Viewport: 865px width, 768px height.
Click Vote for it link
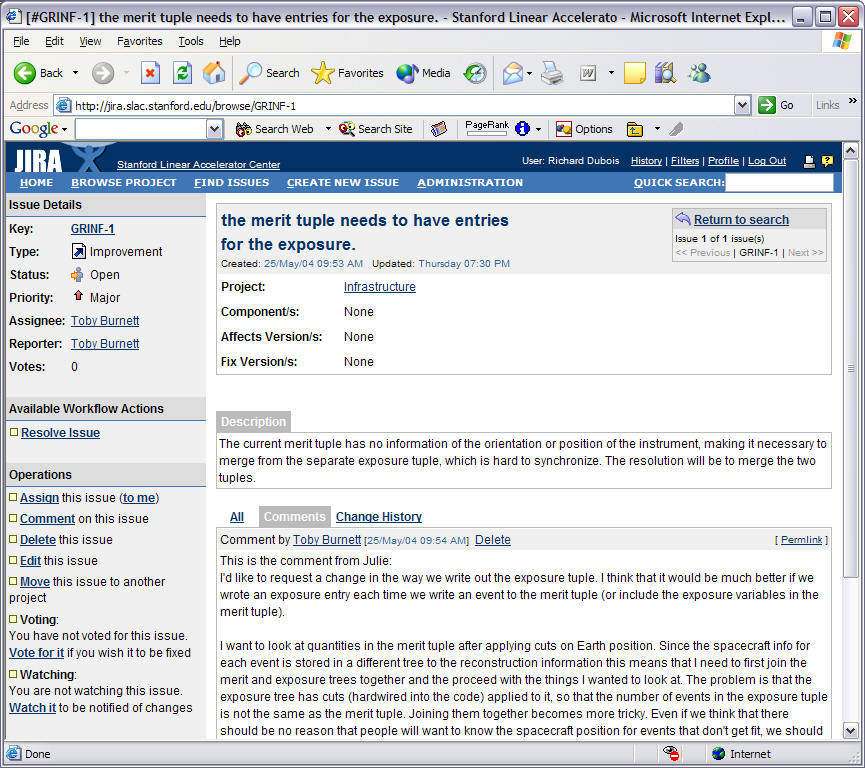tap(36, 653)
